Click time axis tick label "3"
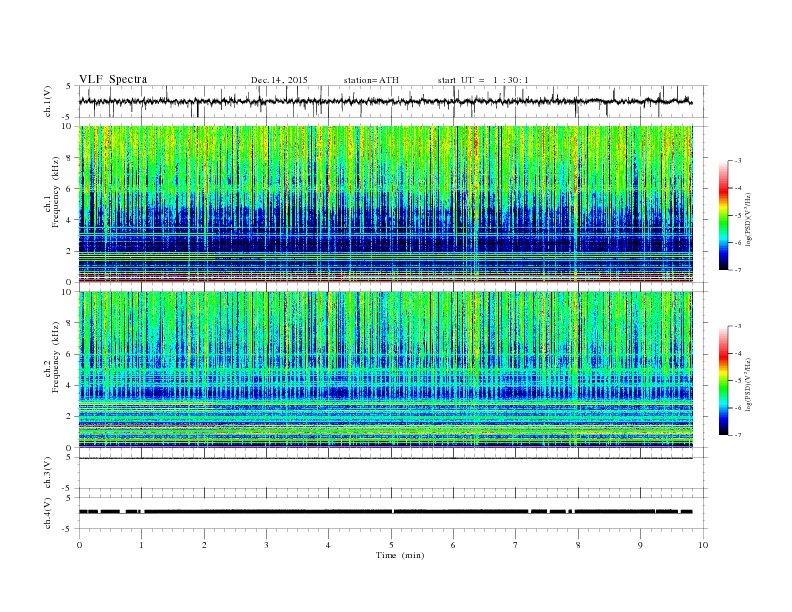The height and width of the screenshot is (612, 792). tap(266, 545)
